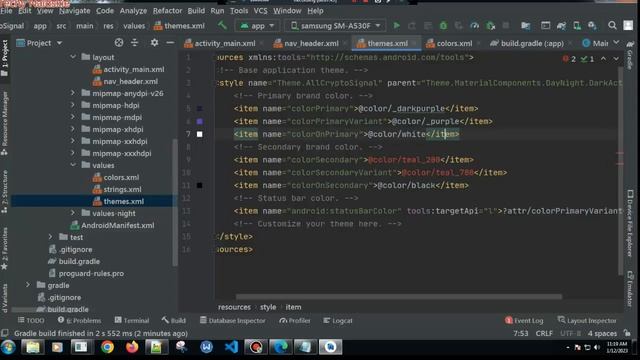This screenshot has width=640, height=360.
Task: Open the app run configuration dropdown
Action: tap(257, 26)
